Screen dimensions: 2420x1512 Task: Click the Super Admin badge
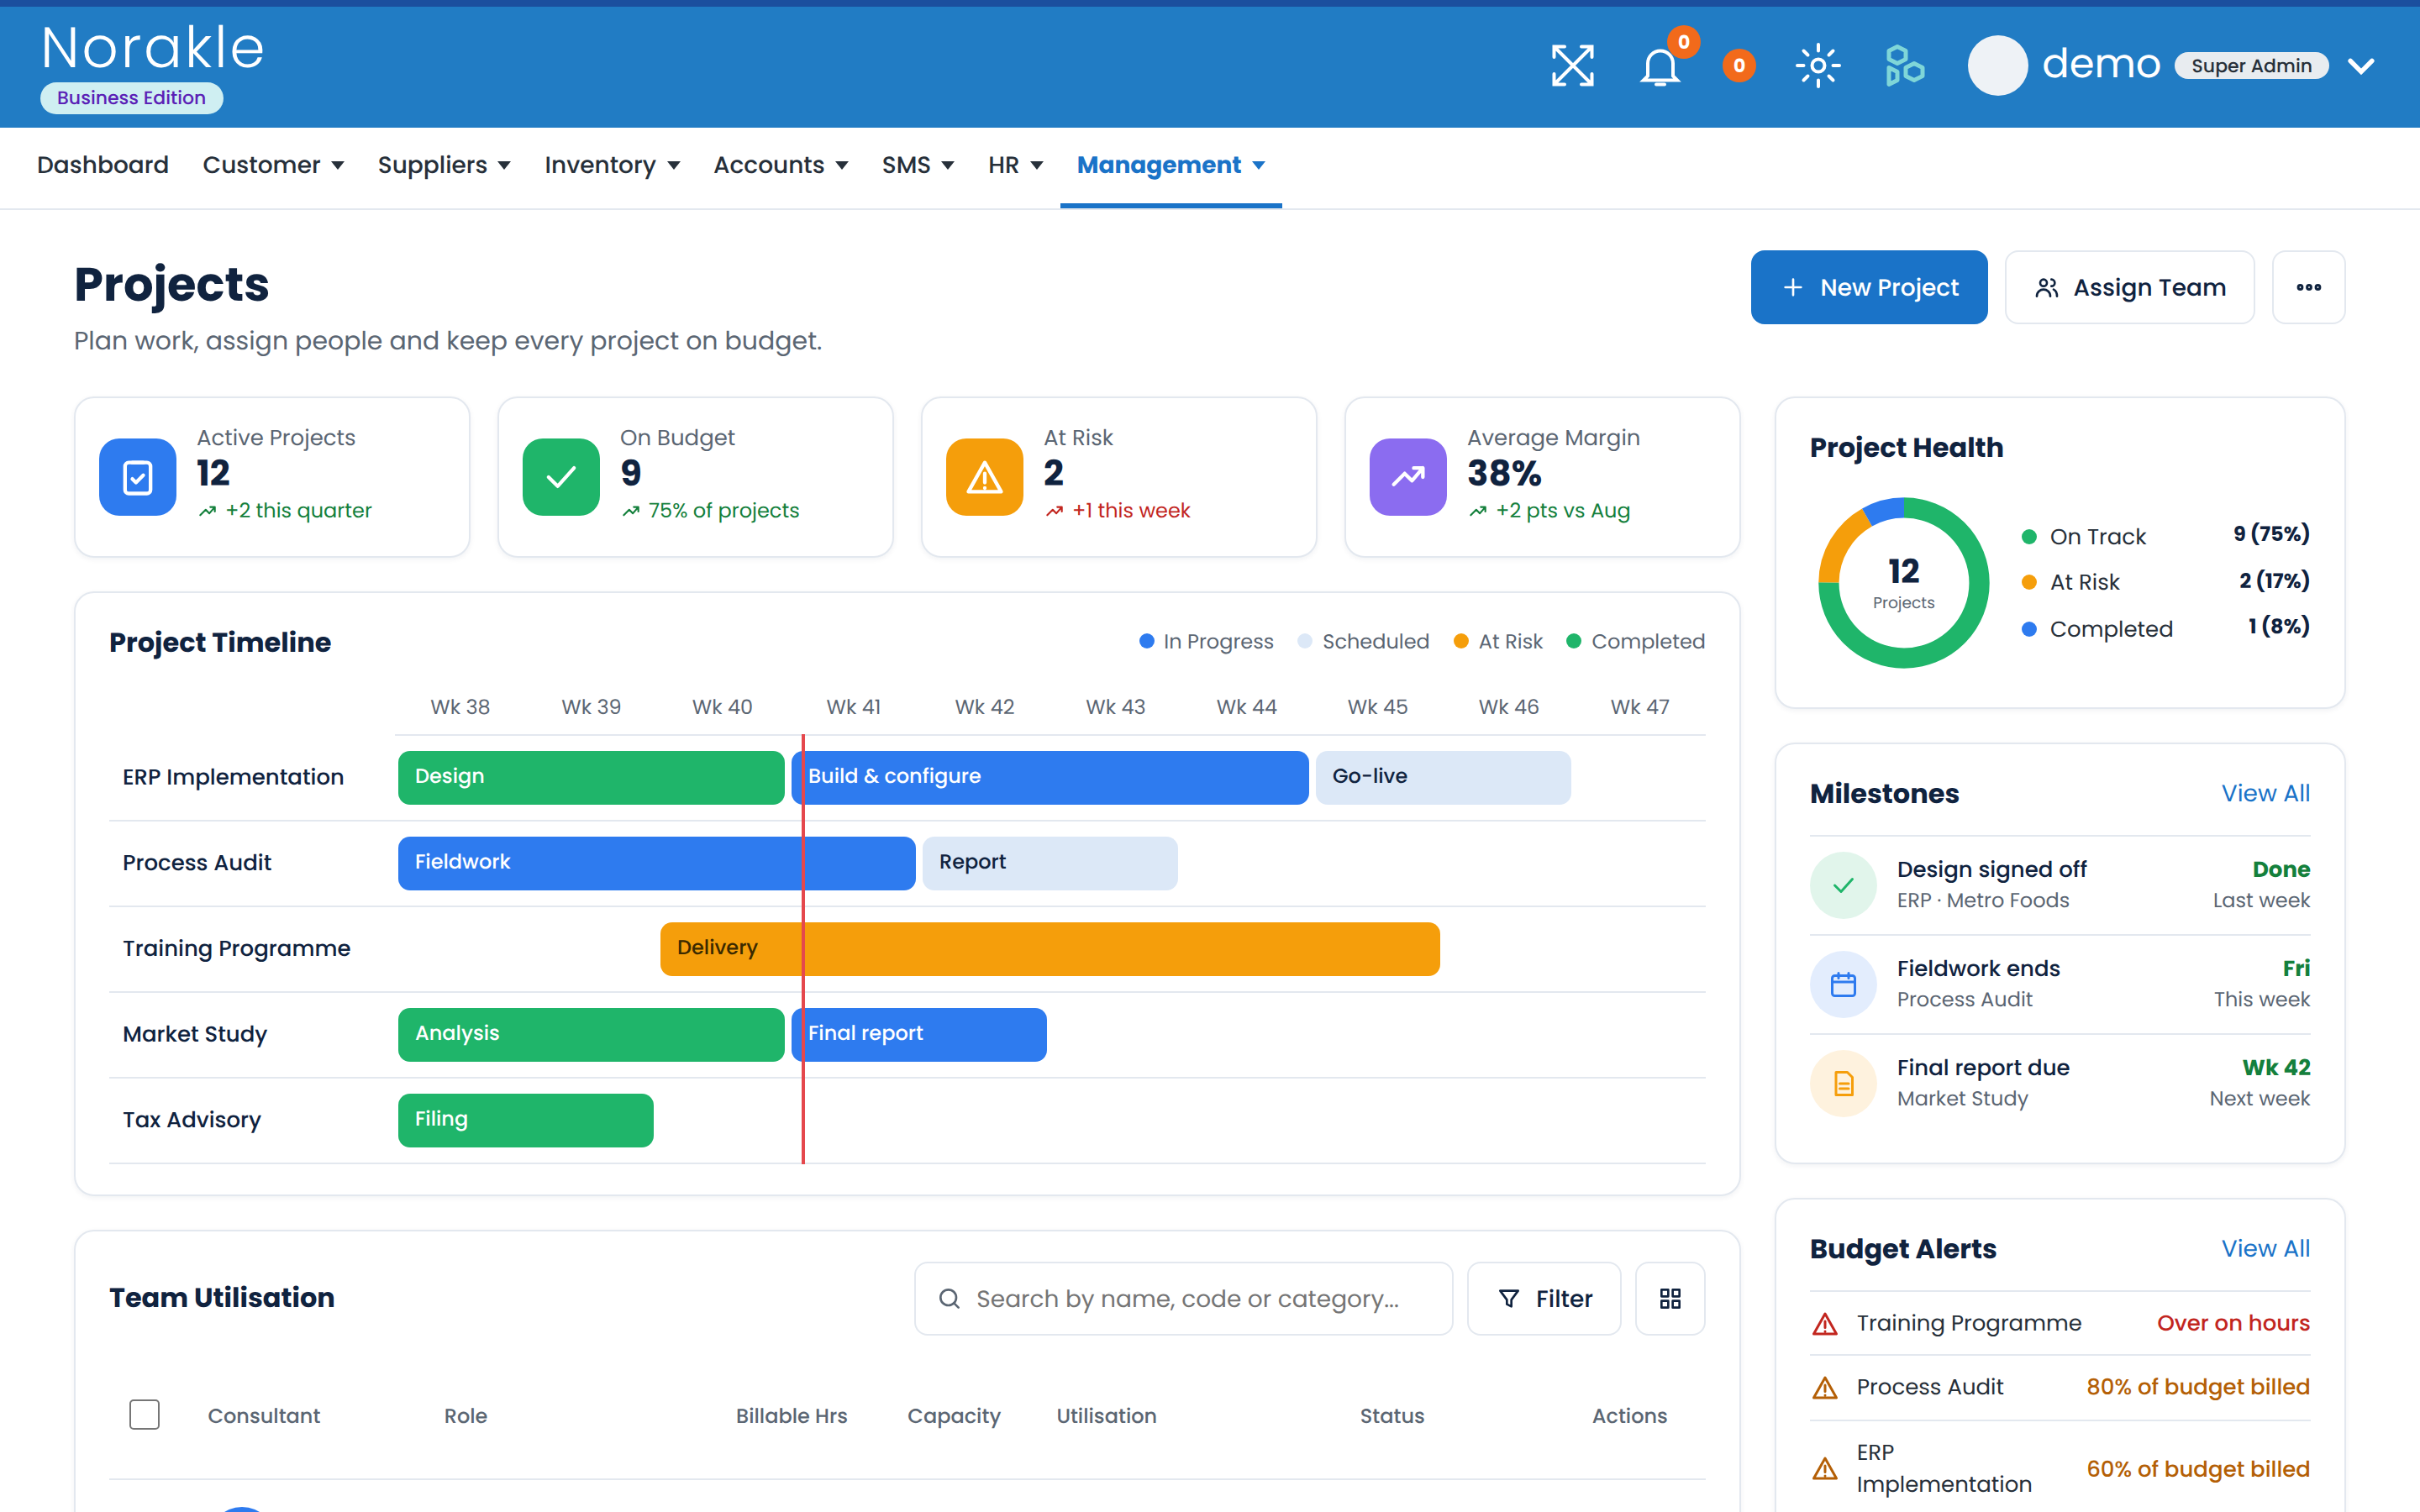click(2251, 66)
